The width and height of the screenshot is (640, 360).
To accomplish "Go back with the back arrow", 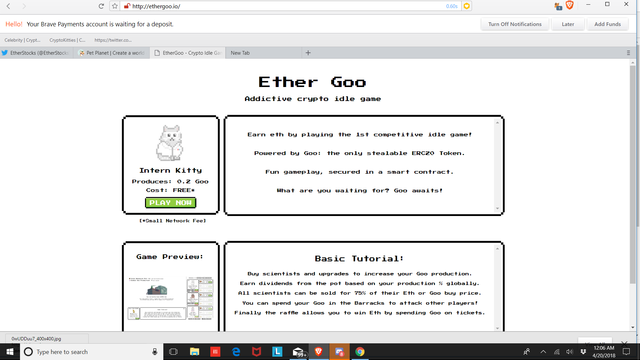I will pos(8,6).
